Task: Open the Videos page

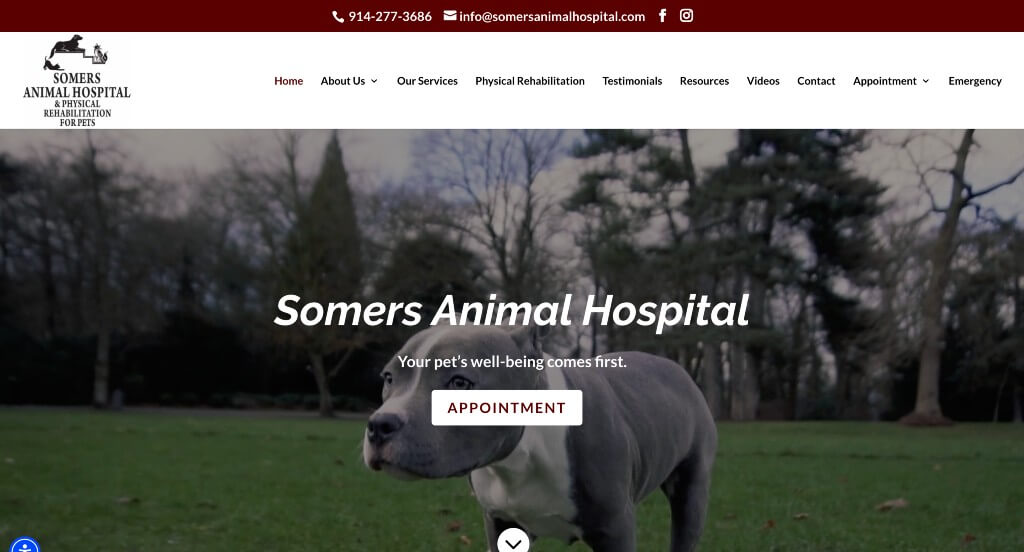Action: tap(763, 81)
